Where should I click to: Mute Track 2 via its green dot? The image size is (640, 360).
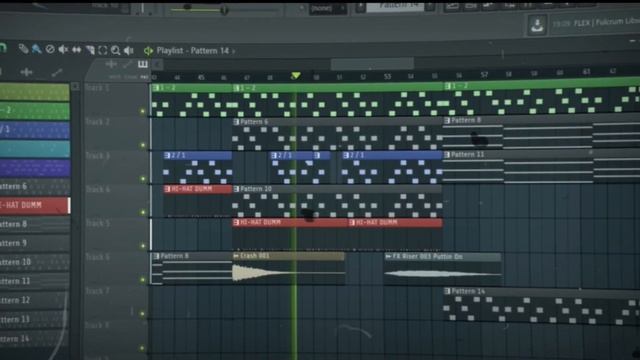142,145
